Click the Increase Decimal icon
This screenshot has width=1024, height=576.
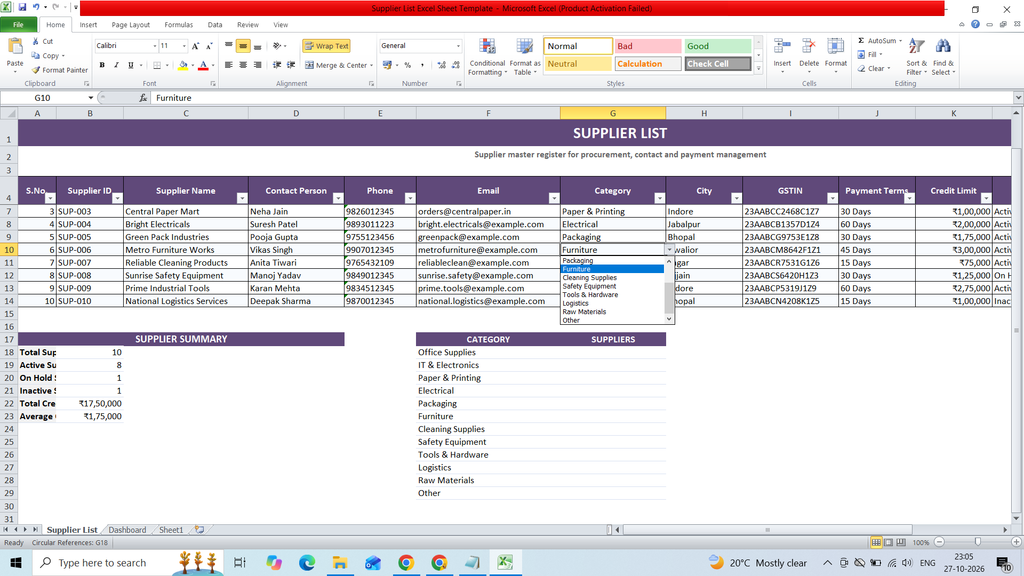coord(441,65)
